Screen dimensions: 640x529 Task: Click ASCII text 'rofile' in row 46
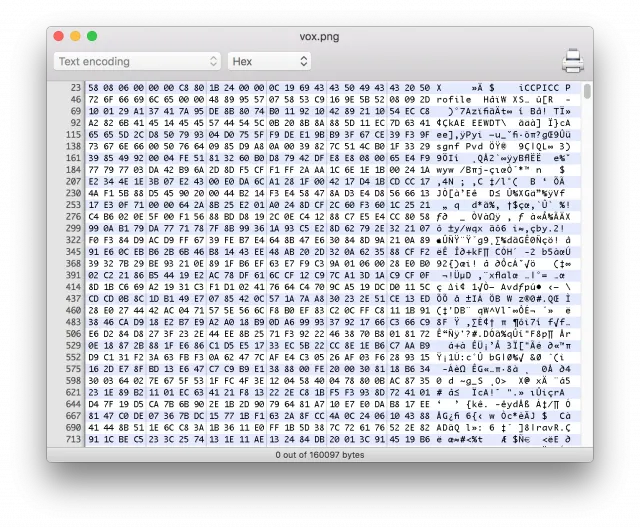tap(453, 100)
